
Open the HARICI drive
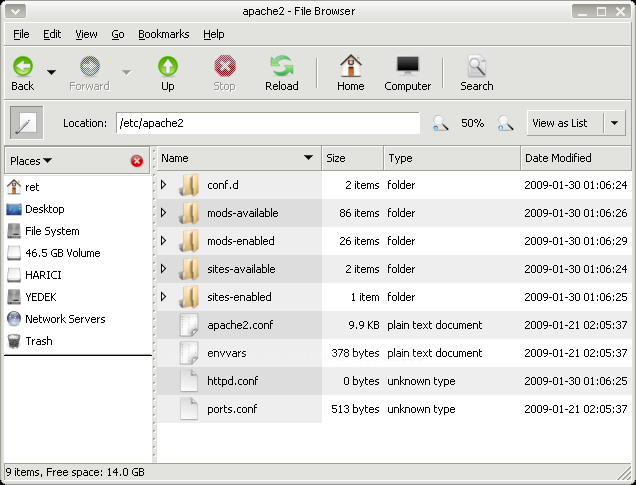(43, 275)
